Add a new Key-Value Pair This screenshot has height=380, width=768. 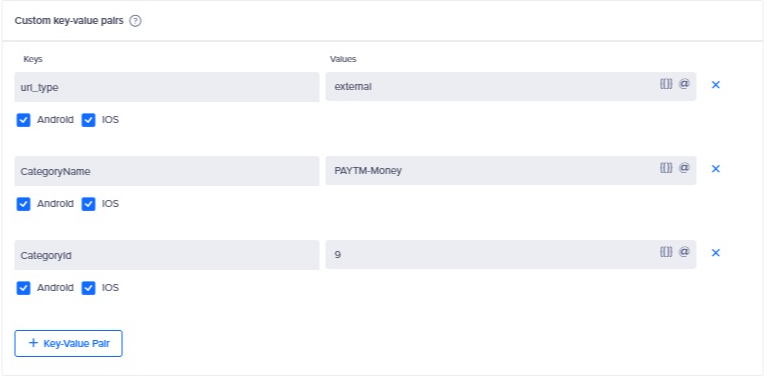coord(69,343)
